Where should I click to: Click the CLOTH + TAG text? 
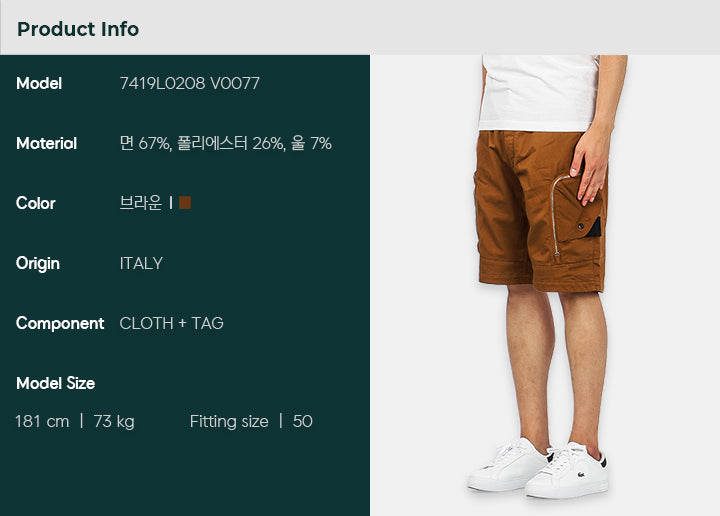(x=171, y=323)
